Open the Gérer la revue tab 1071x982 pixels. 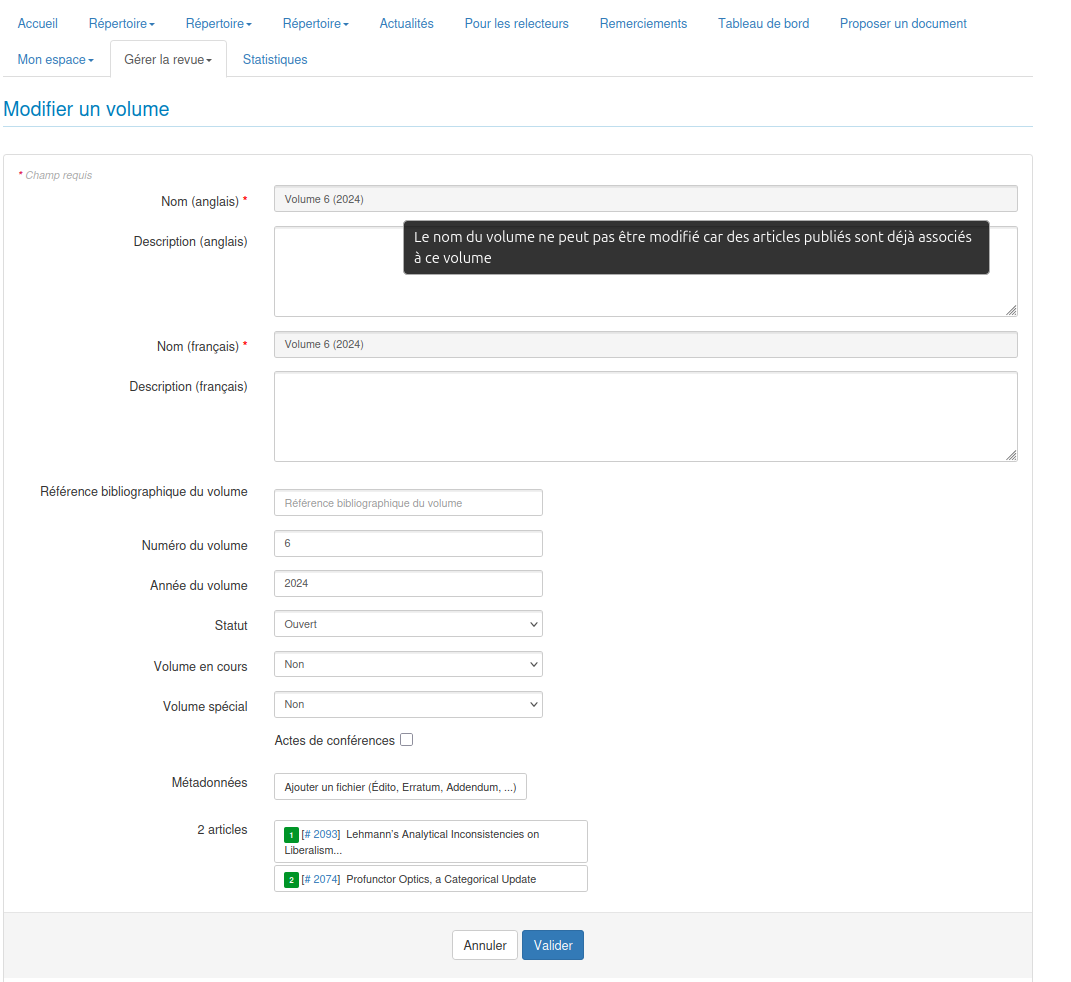click(x=168, y=60)
